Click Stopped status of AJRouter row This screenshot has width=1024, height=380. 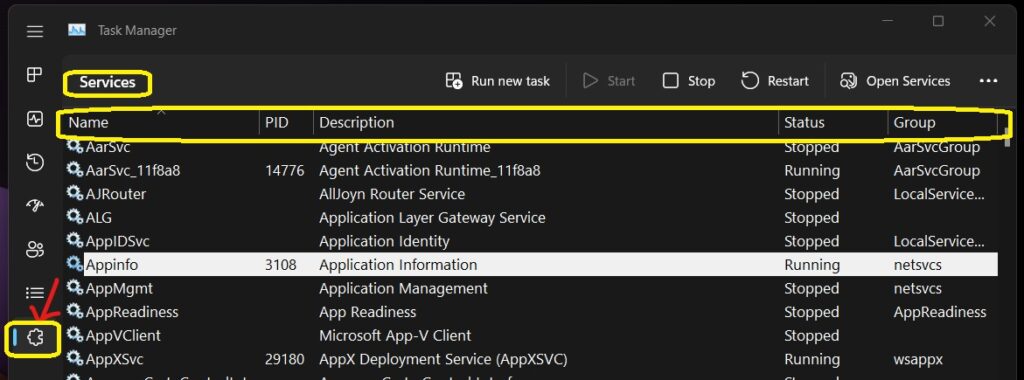(x=812, y=194)
